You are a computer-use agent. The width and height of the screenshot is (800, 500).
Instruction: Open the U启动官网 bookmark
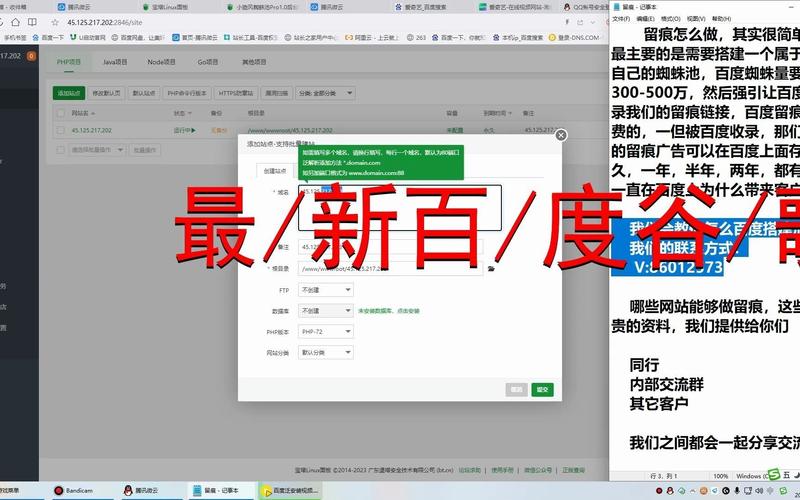point(88,37)
